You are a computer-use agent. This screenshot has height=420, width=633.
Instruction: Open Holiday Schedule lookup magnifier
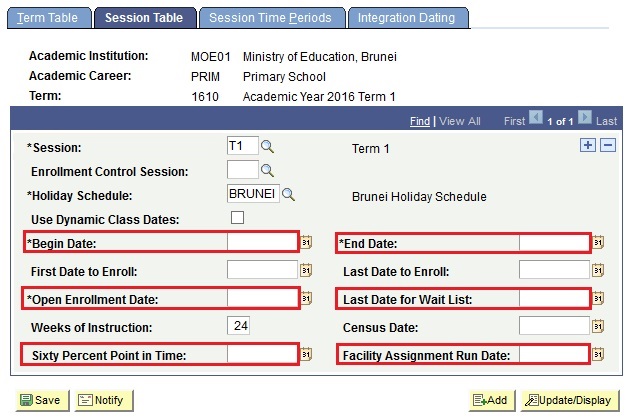click(288, 195)
